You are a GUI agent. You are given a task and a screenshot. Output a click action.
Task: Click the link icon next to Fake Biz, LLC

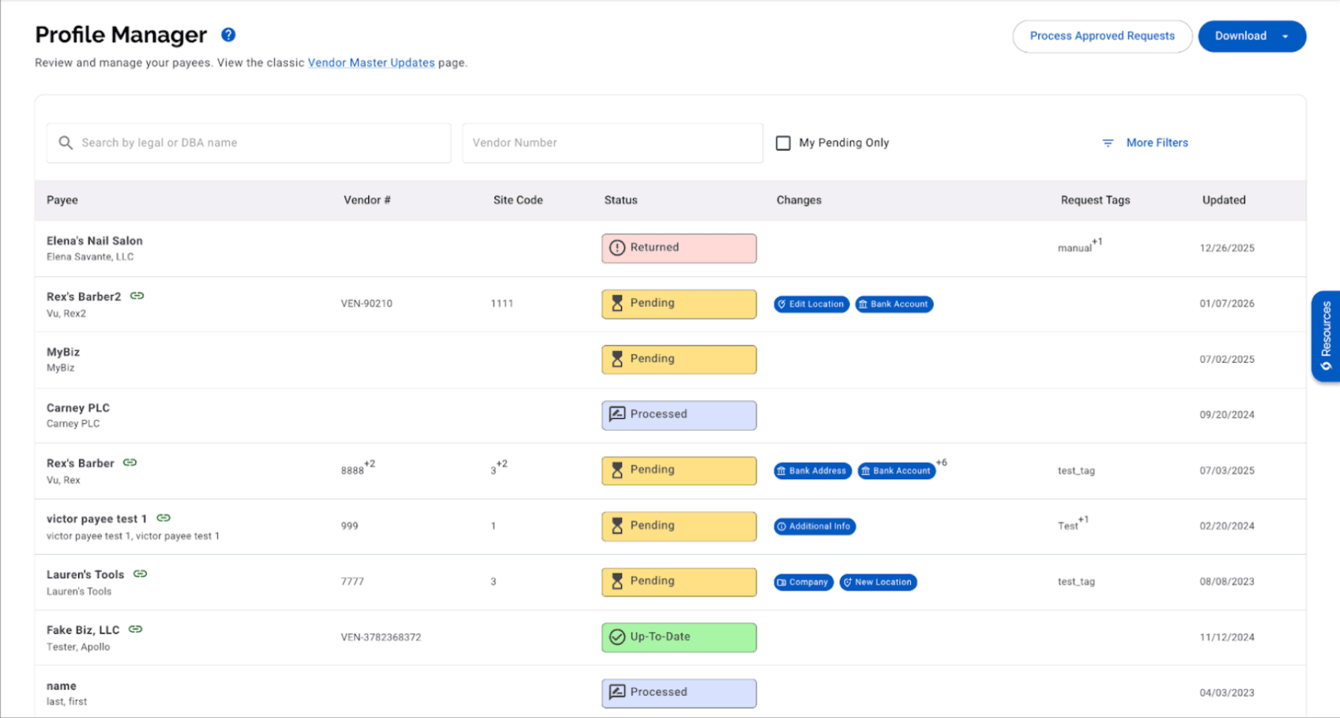pyautogui.click(x=135, y=630)
